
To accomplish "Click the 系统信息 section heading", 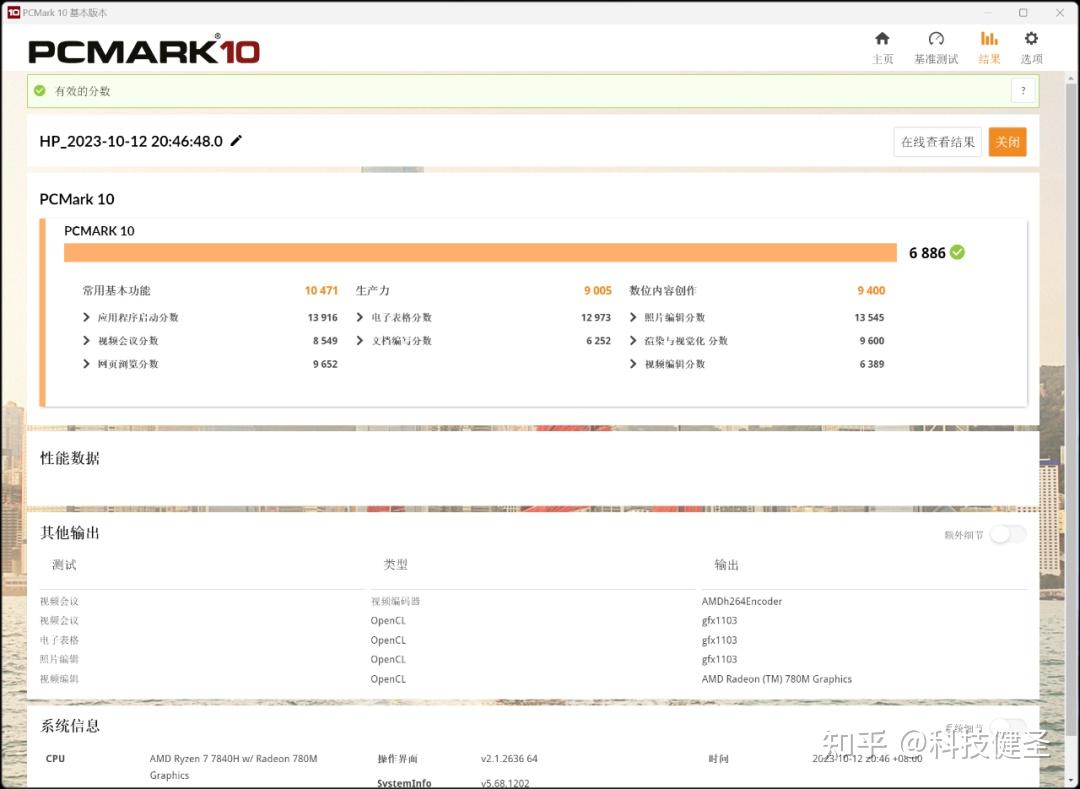I will pyautogui.click(x=70, y=726).
